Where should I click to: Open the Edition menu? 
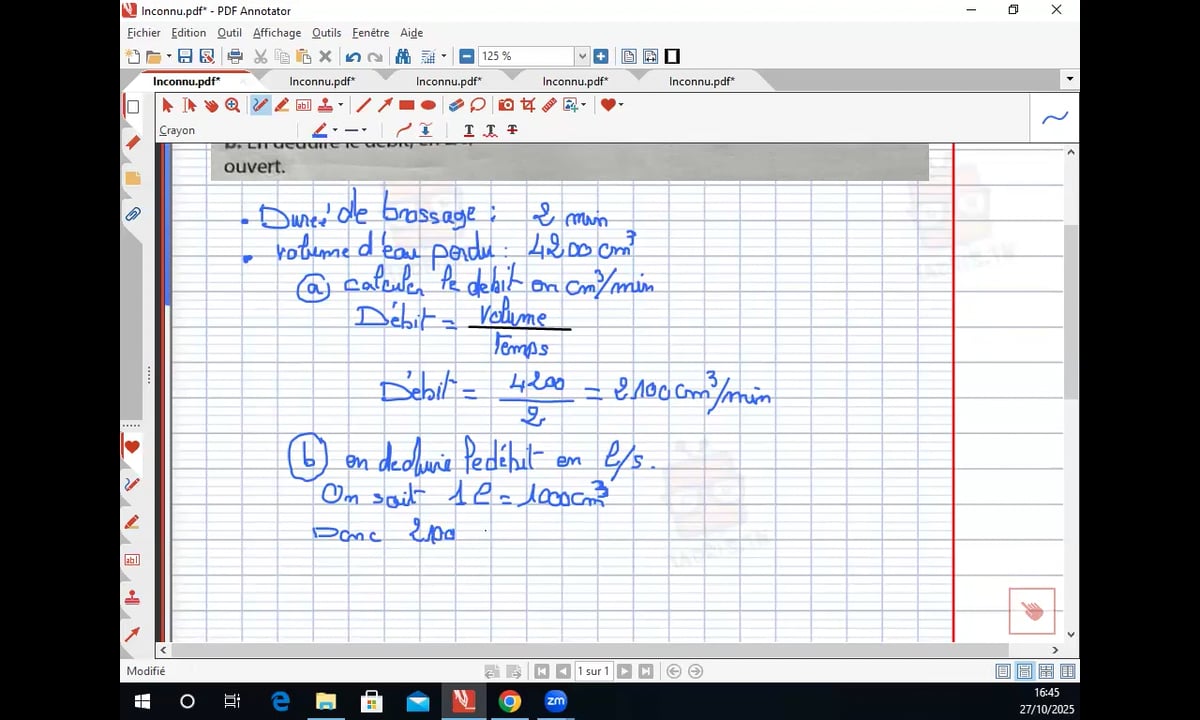coord(189,33)
